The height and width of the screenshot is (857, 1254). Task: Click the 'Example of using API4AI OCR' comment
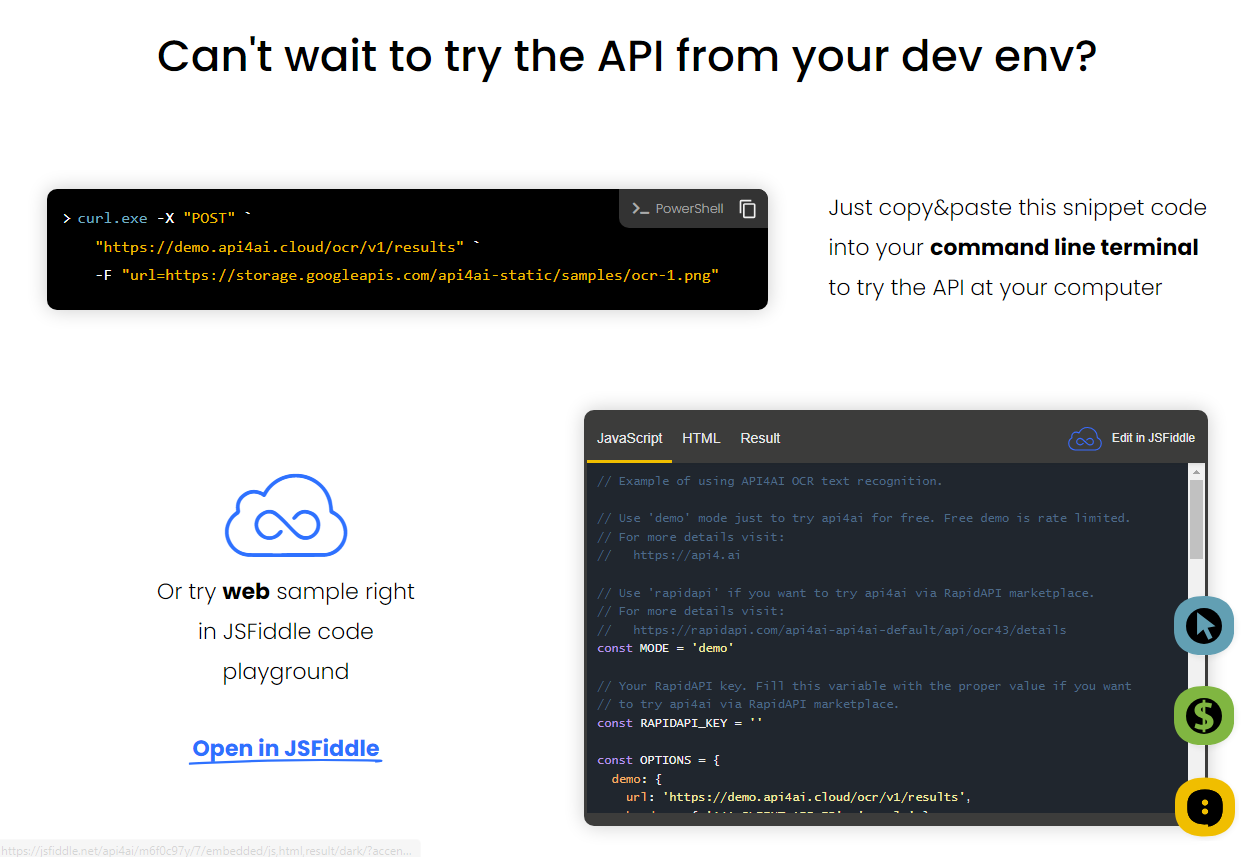tap(770, 481)
